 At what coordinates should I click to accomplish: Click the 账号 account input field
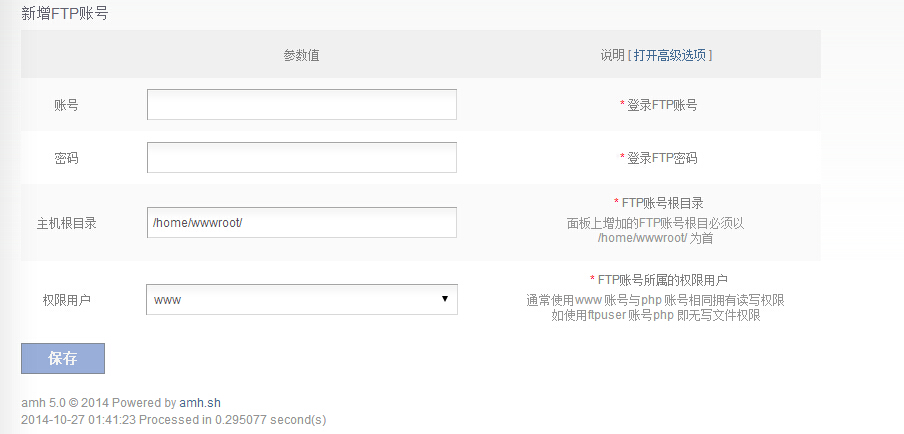point(301,104)
